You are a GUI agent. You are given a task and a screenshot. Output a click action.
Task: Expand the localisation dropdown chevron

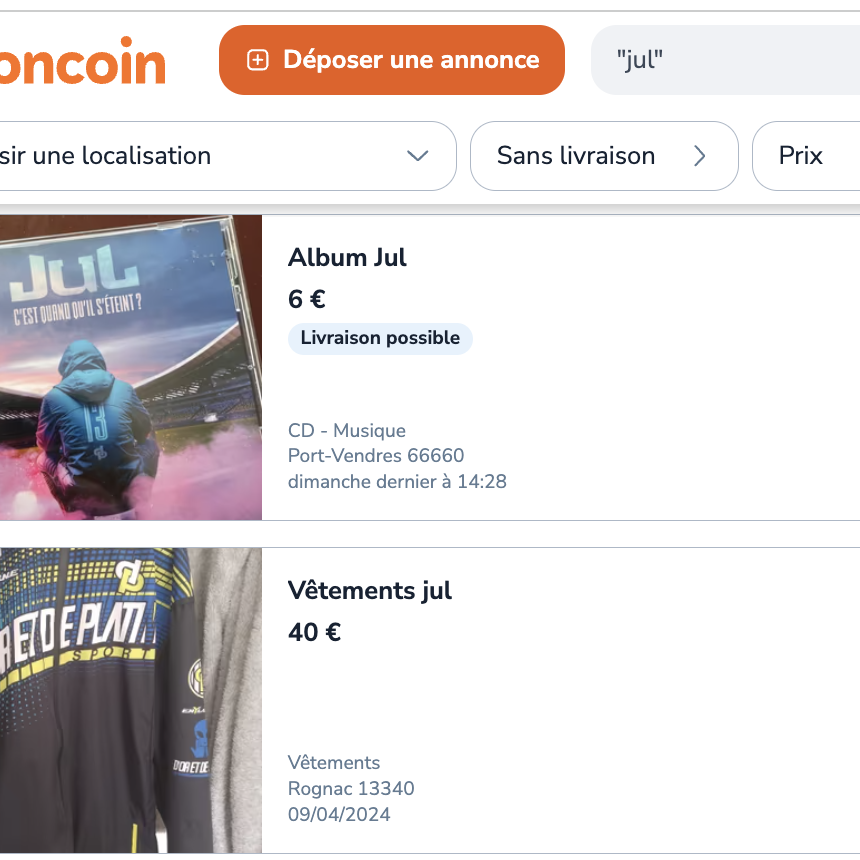418,156
